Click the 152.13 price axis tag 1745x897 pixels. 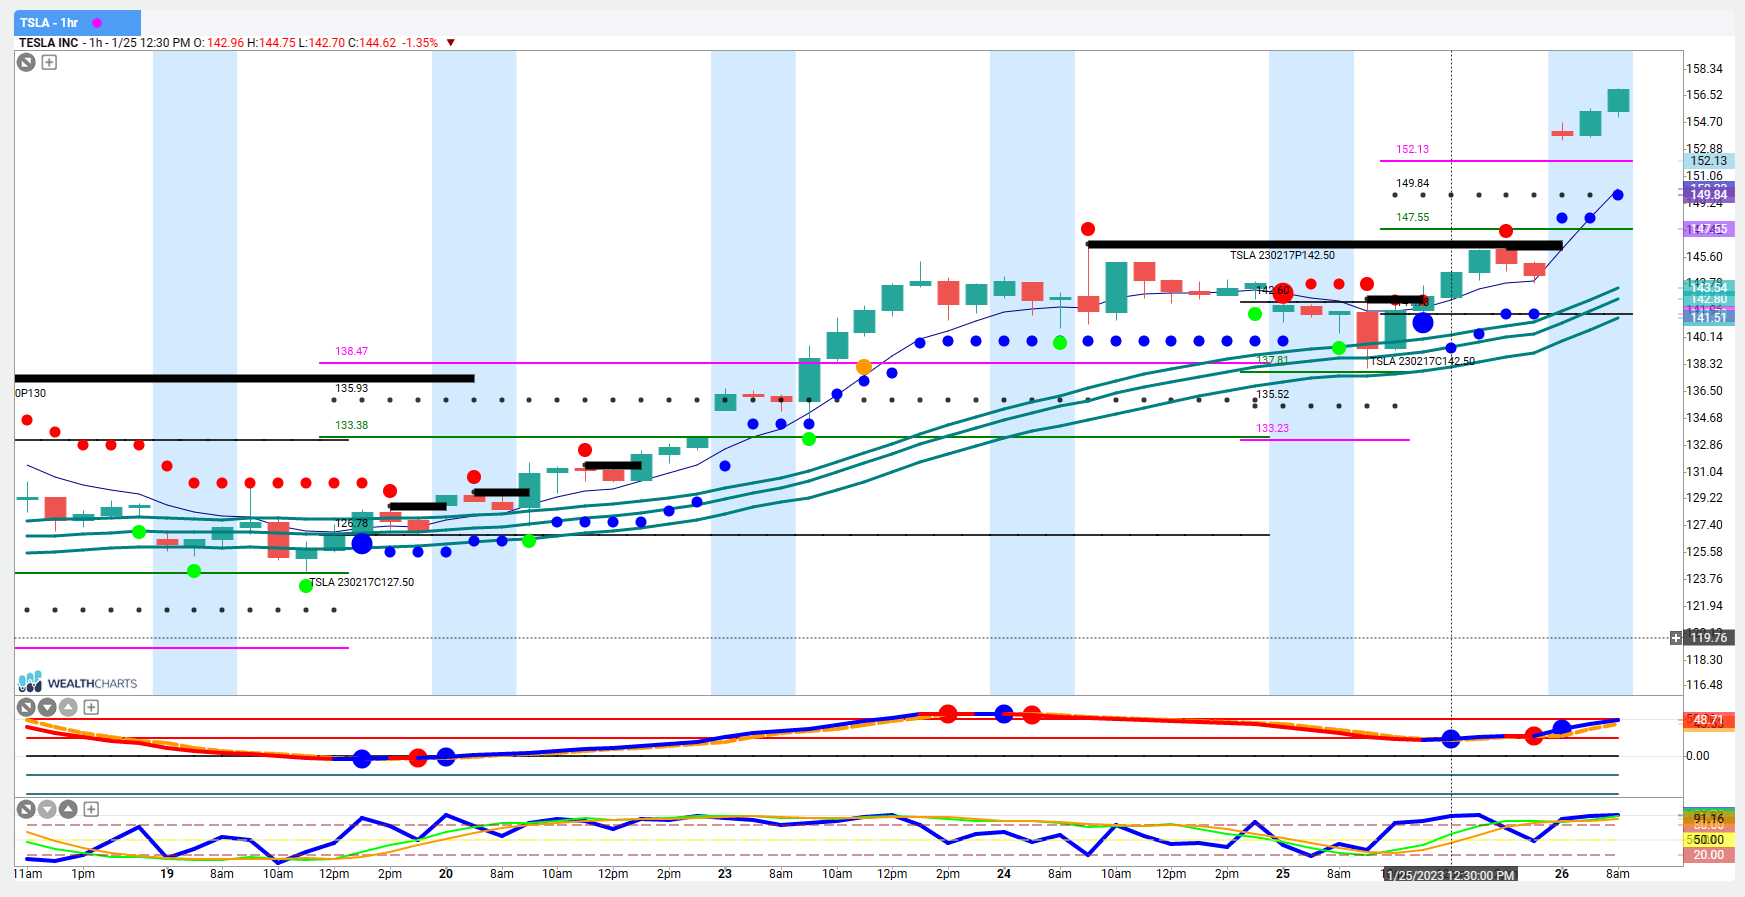pyautogui.click(x=1709, y=161)
